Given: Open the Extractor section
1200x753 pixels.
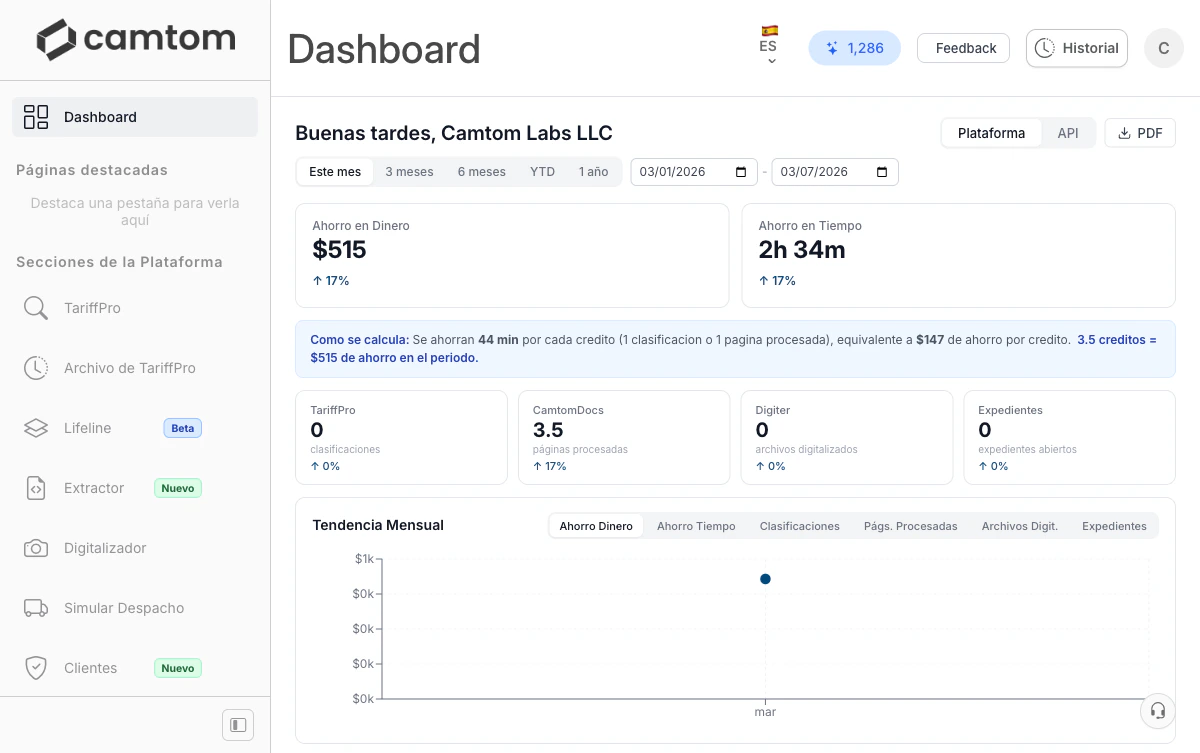Looking at the screenshot, I should [93, 488].
